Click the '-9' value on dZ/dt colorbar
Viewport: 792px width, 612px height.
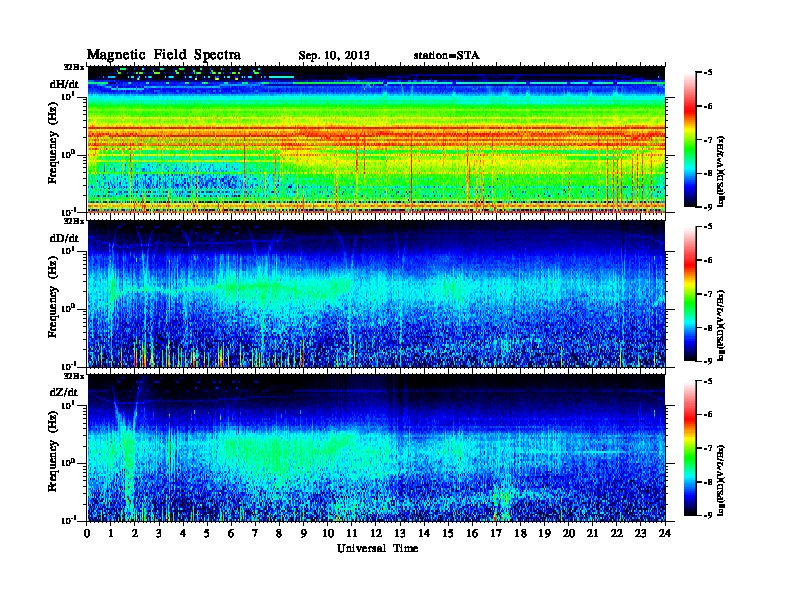[708, 515]
